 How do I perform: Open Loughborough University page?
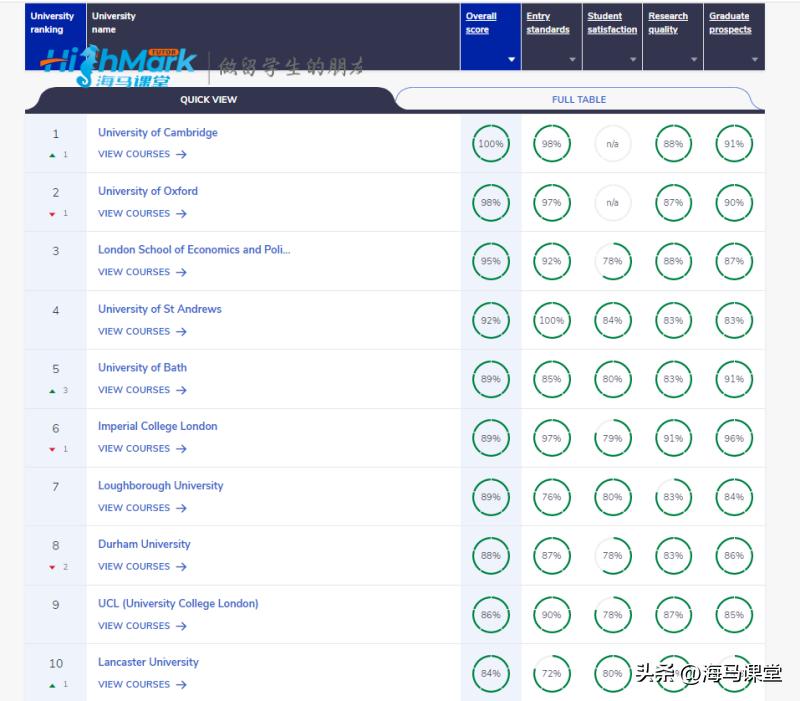[161, 486]
